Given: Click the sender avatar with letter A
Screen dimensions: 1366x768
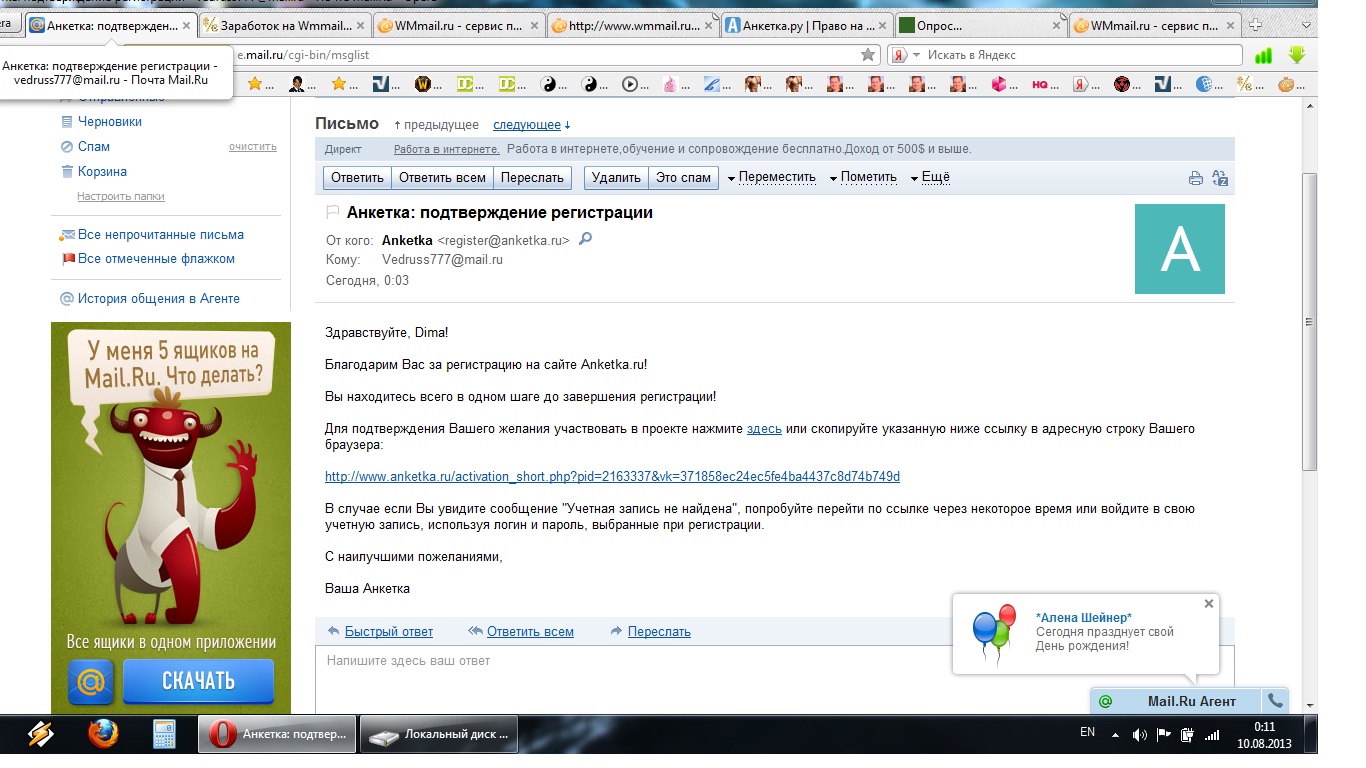Looking at the screenshot, I should point(1180,249).
